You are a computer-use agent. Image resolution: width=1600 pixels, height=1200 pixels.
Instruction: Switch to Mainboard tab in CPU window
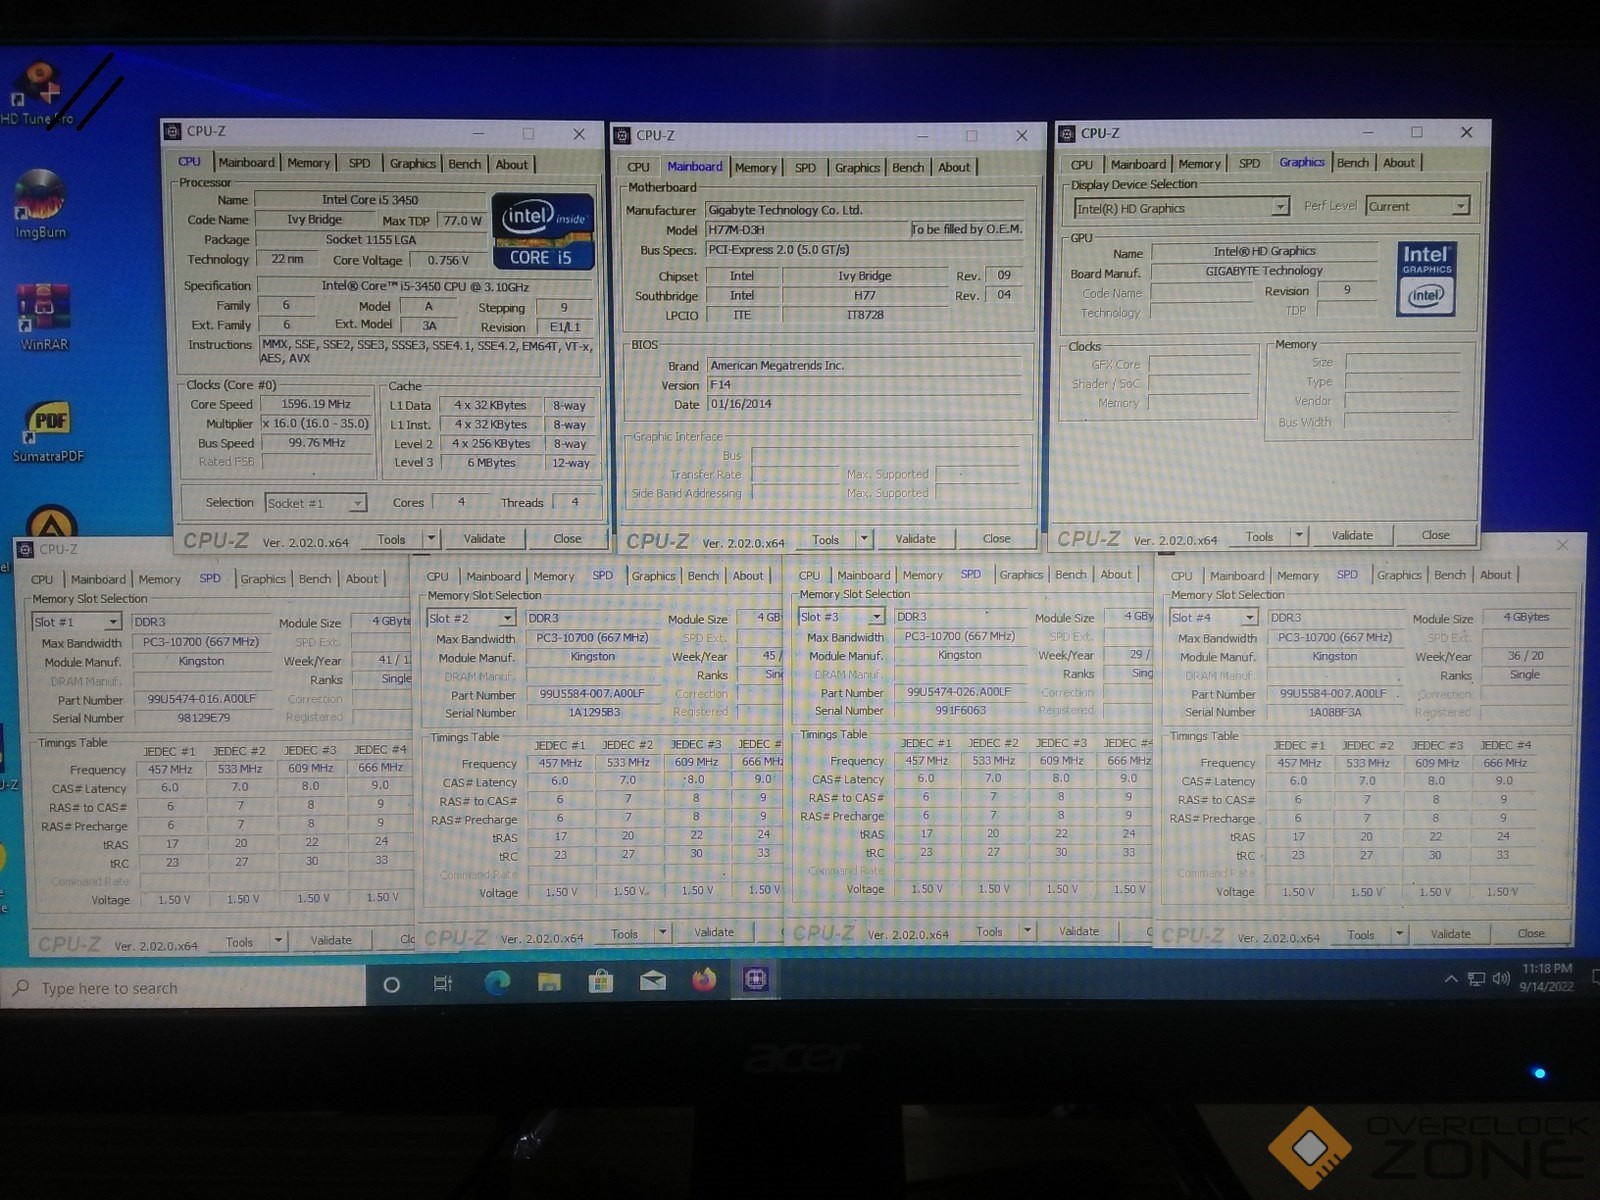pos(246,163)
